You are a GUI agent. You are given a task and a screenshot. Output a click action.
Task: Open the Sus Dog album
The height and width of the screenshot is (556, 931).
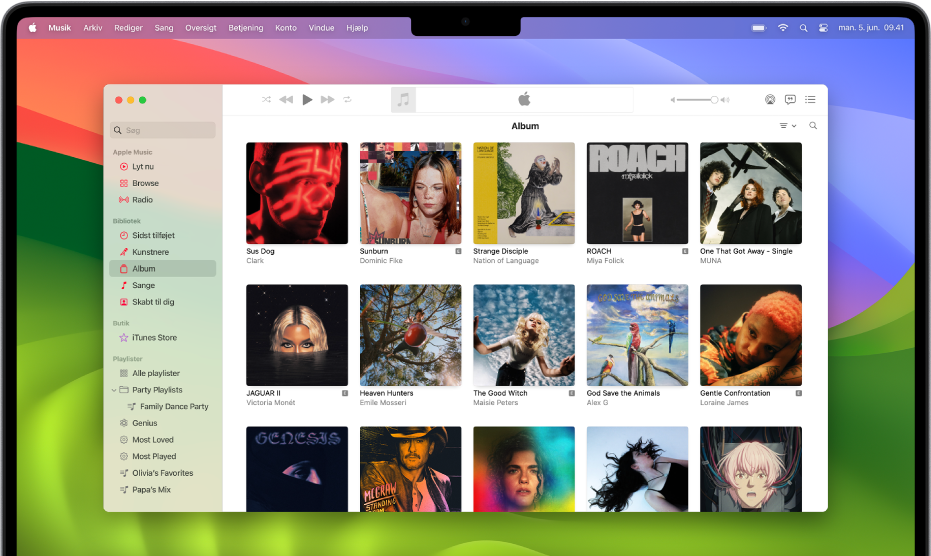(x=297, y=193)
